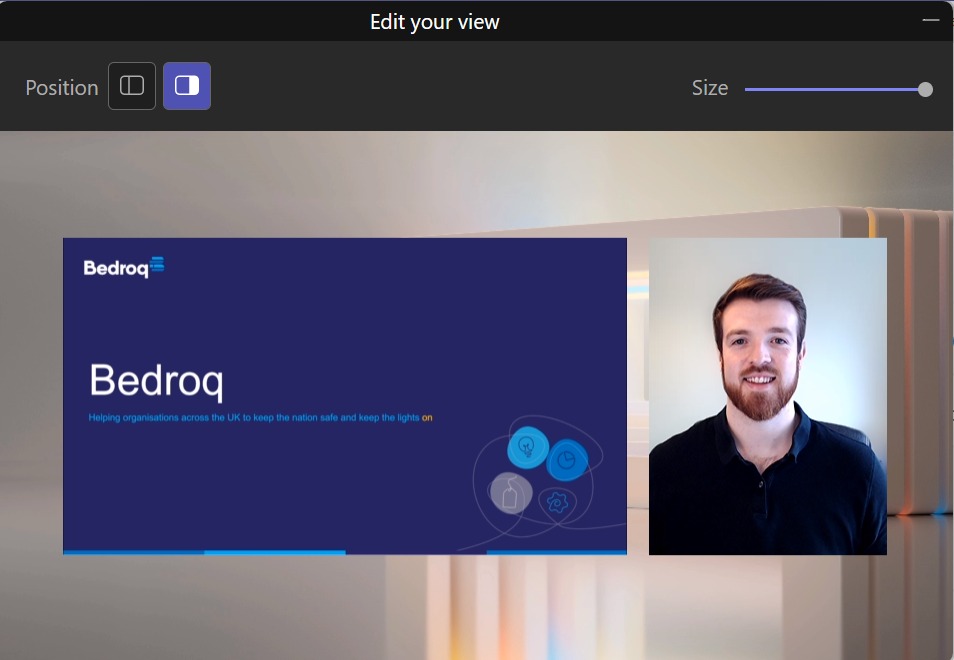Click the Size label
This screenshot has height=660, width=954.
[709, 88]
